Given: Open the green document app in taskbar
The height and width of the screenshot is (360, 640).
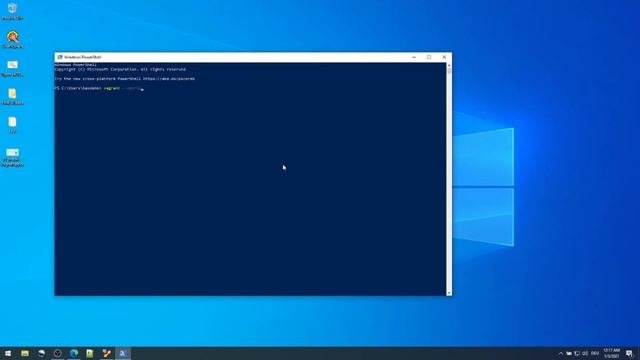Looking at the screenshot, I should [90, 353].
